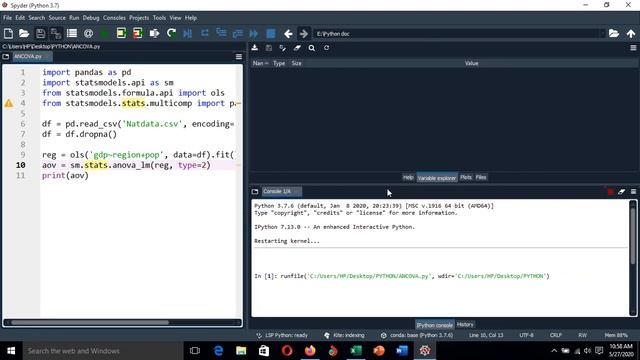This screenshot has width=640, height=360.
Task: Run the file with green play icon
Action: coord(104,33)
